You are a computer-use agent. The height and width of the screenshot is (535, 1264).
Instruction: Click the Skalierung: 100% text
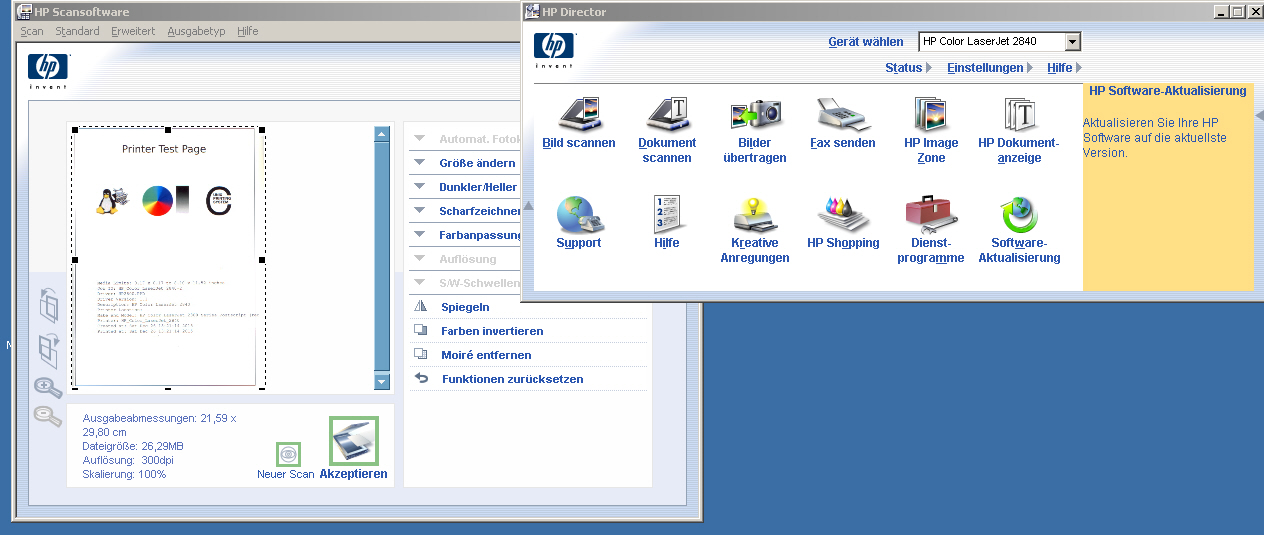tap(124, 474)
